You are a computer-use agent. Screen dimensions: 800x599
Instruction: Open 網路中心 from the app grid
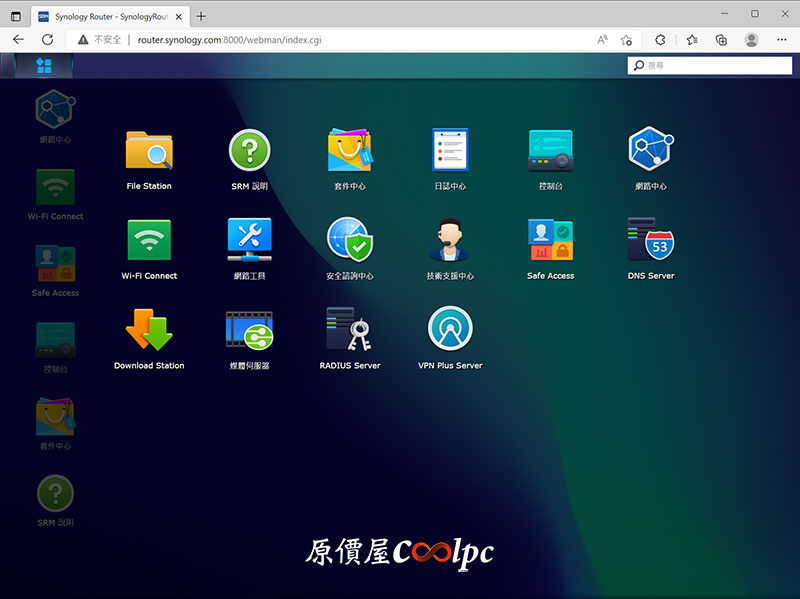tap(651, 160)
